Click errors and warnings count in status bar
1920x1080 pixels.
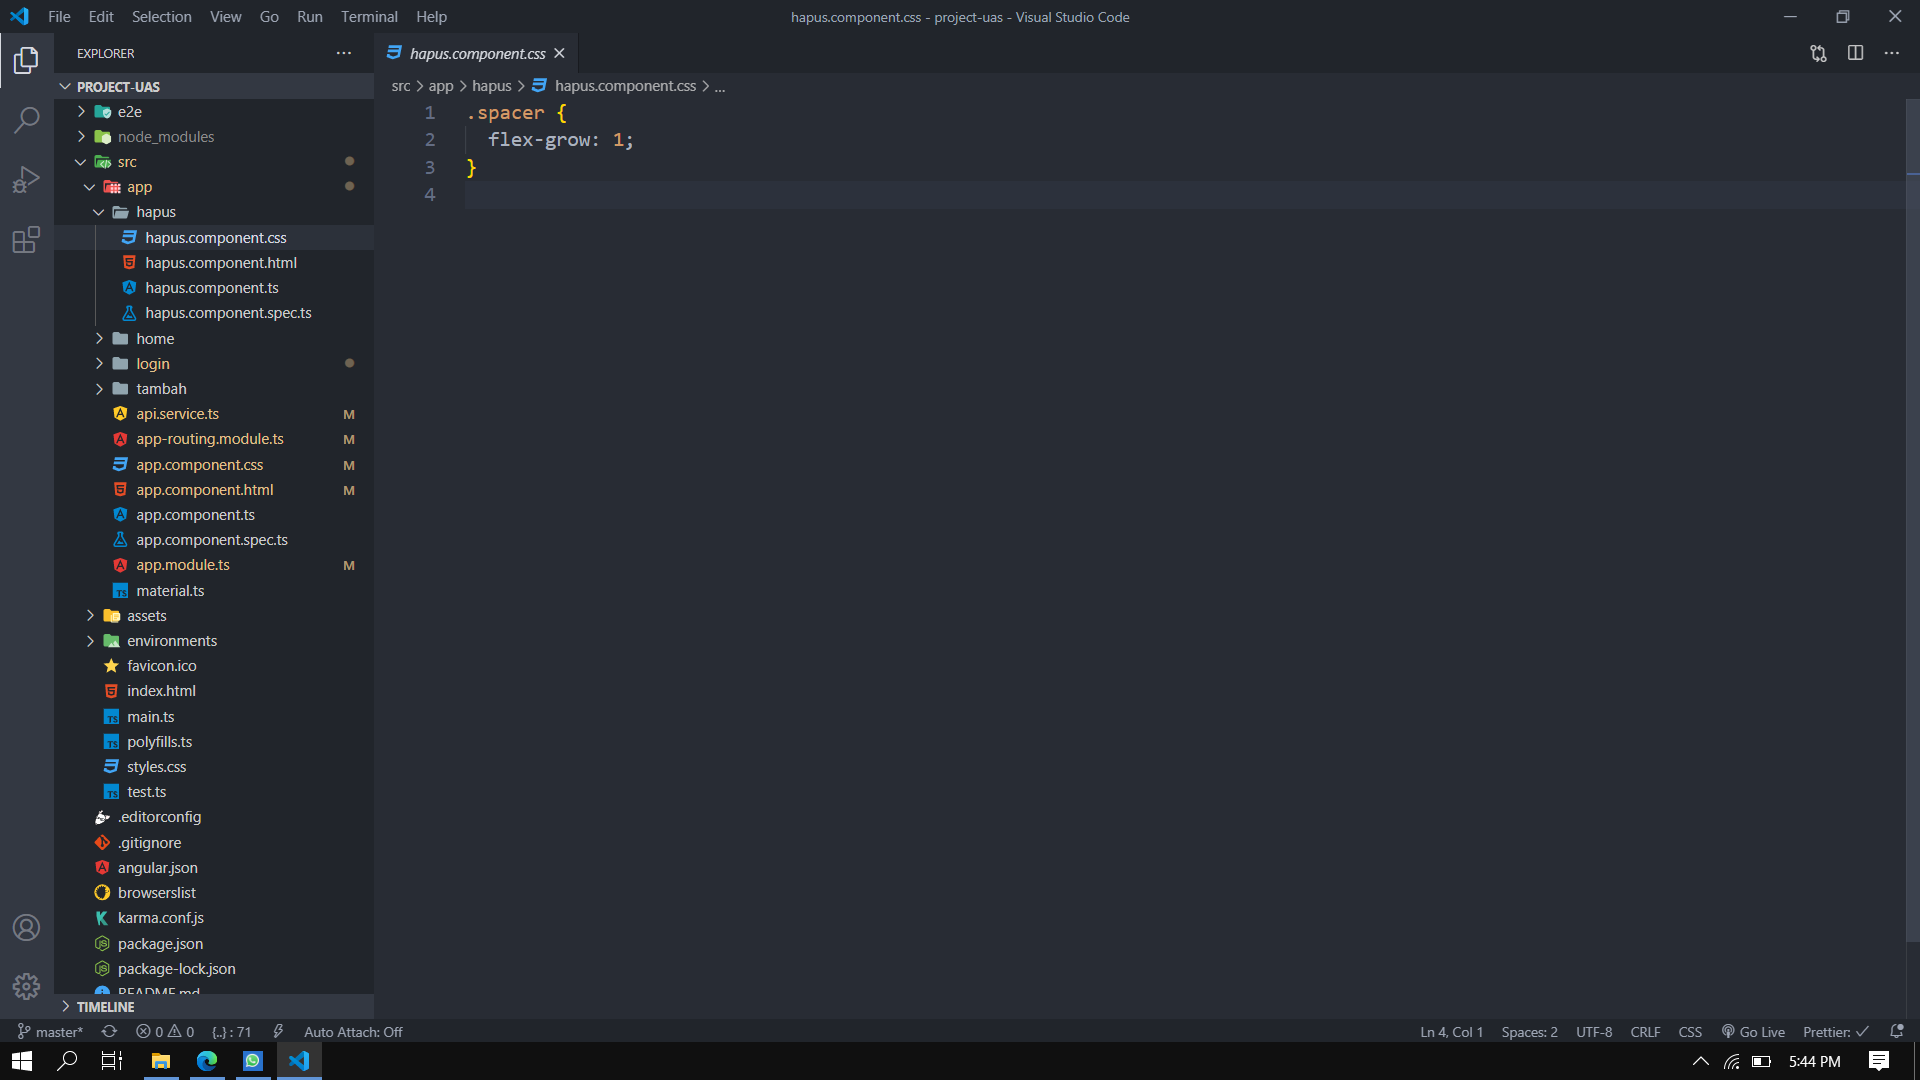point(165,1031)
